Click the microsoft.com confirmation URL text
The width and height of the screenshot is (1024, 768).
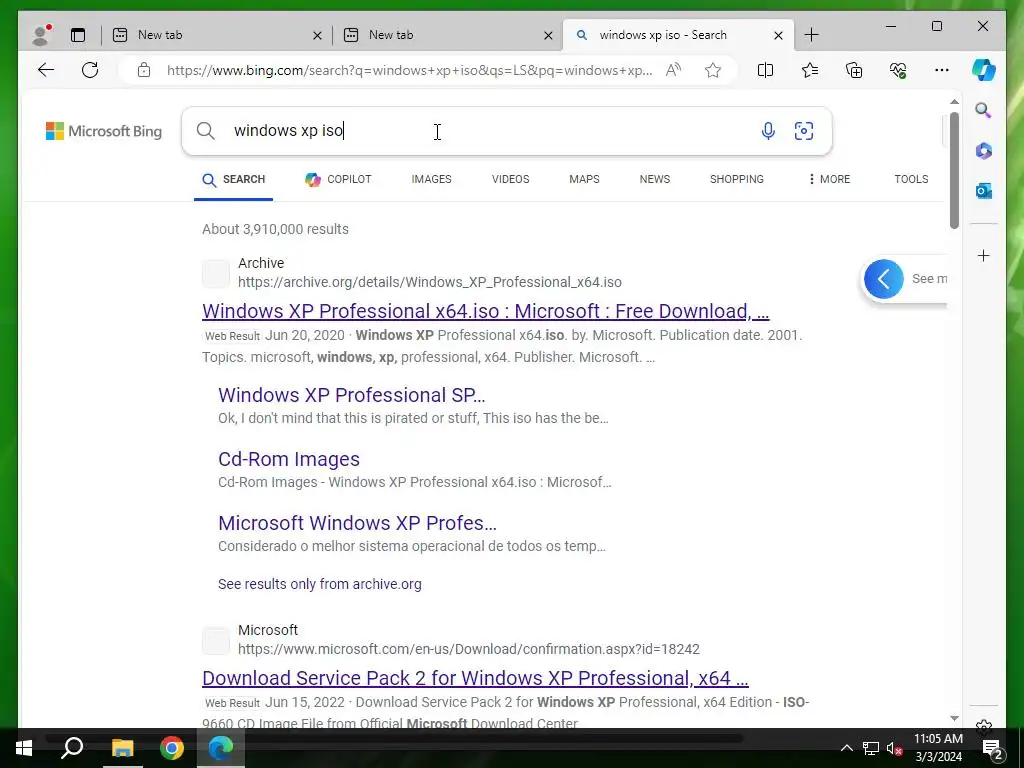[x=468, y=649]
